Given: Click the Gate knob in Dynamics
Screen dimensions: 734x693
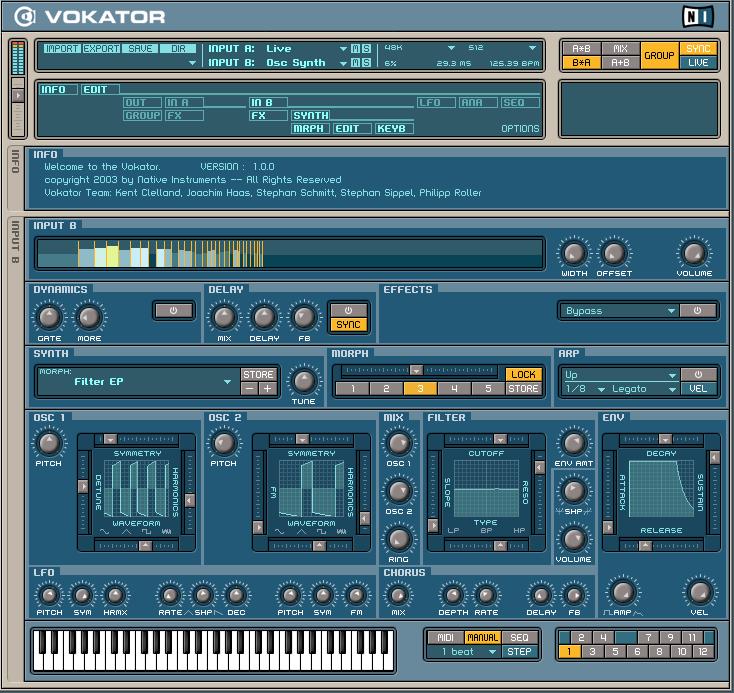Looking at the screenshot, I should [49, 317].
